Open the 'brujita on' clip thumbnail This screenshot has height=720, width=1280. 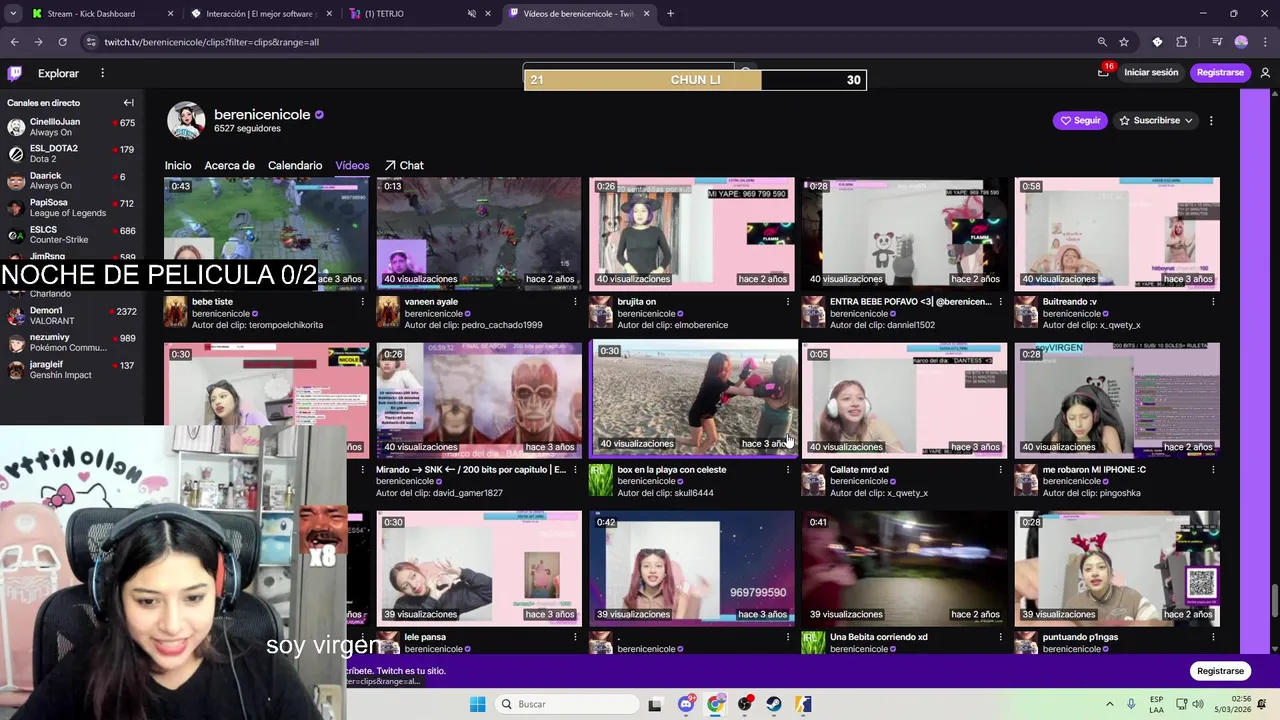click(x=692, y=234)
